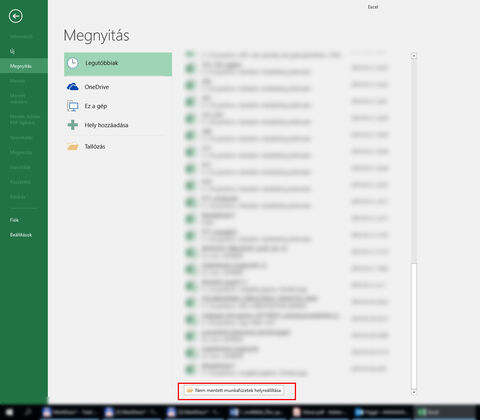480x420 pixels.
Task: Switch to the Word window in taskbar
Action: (256, 412)
